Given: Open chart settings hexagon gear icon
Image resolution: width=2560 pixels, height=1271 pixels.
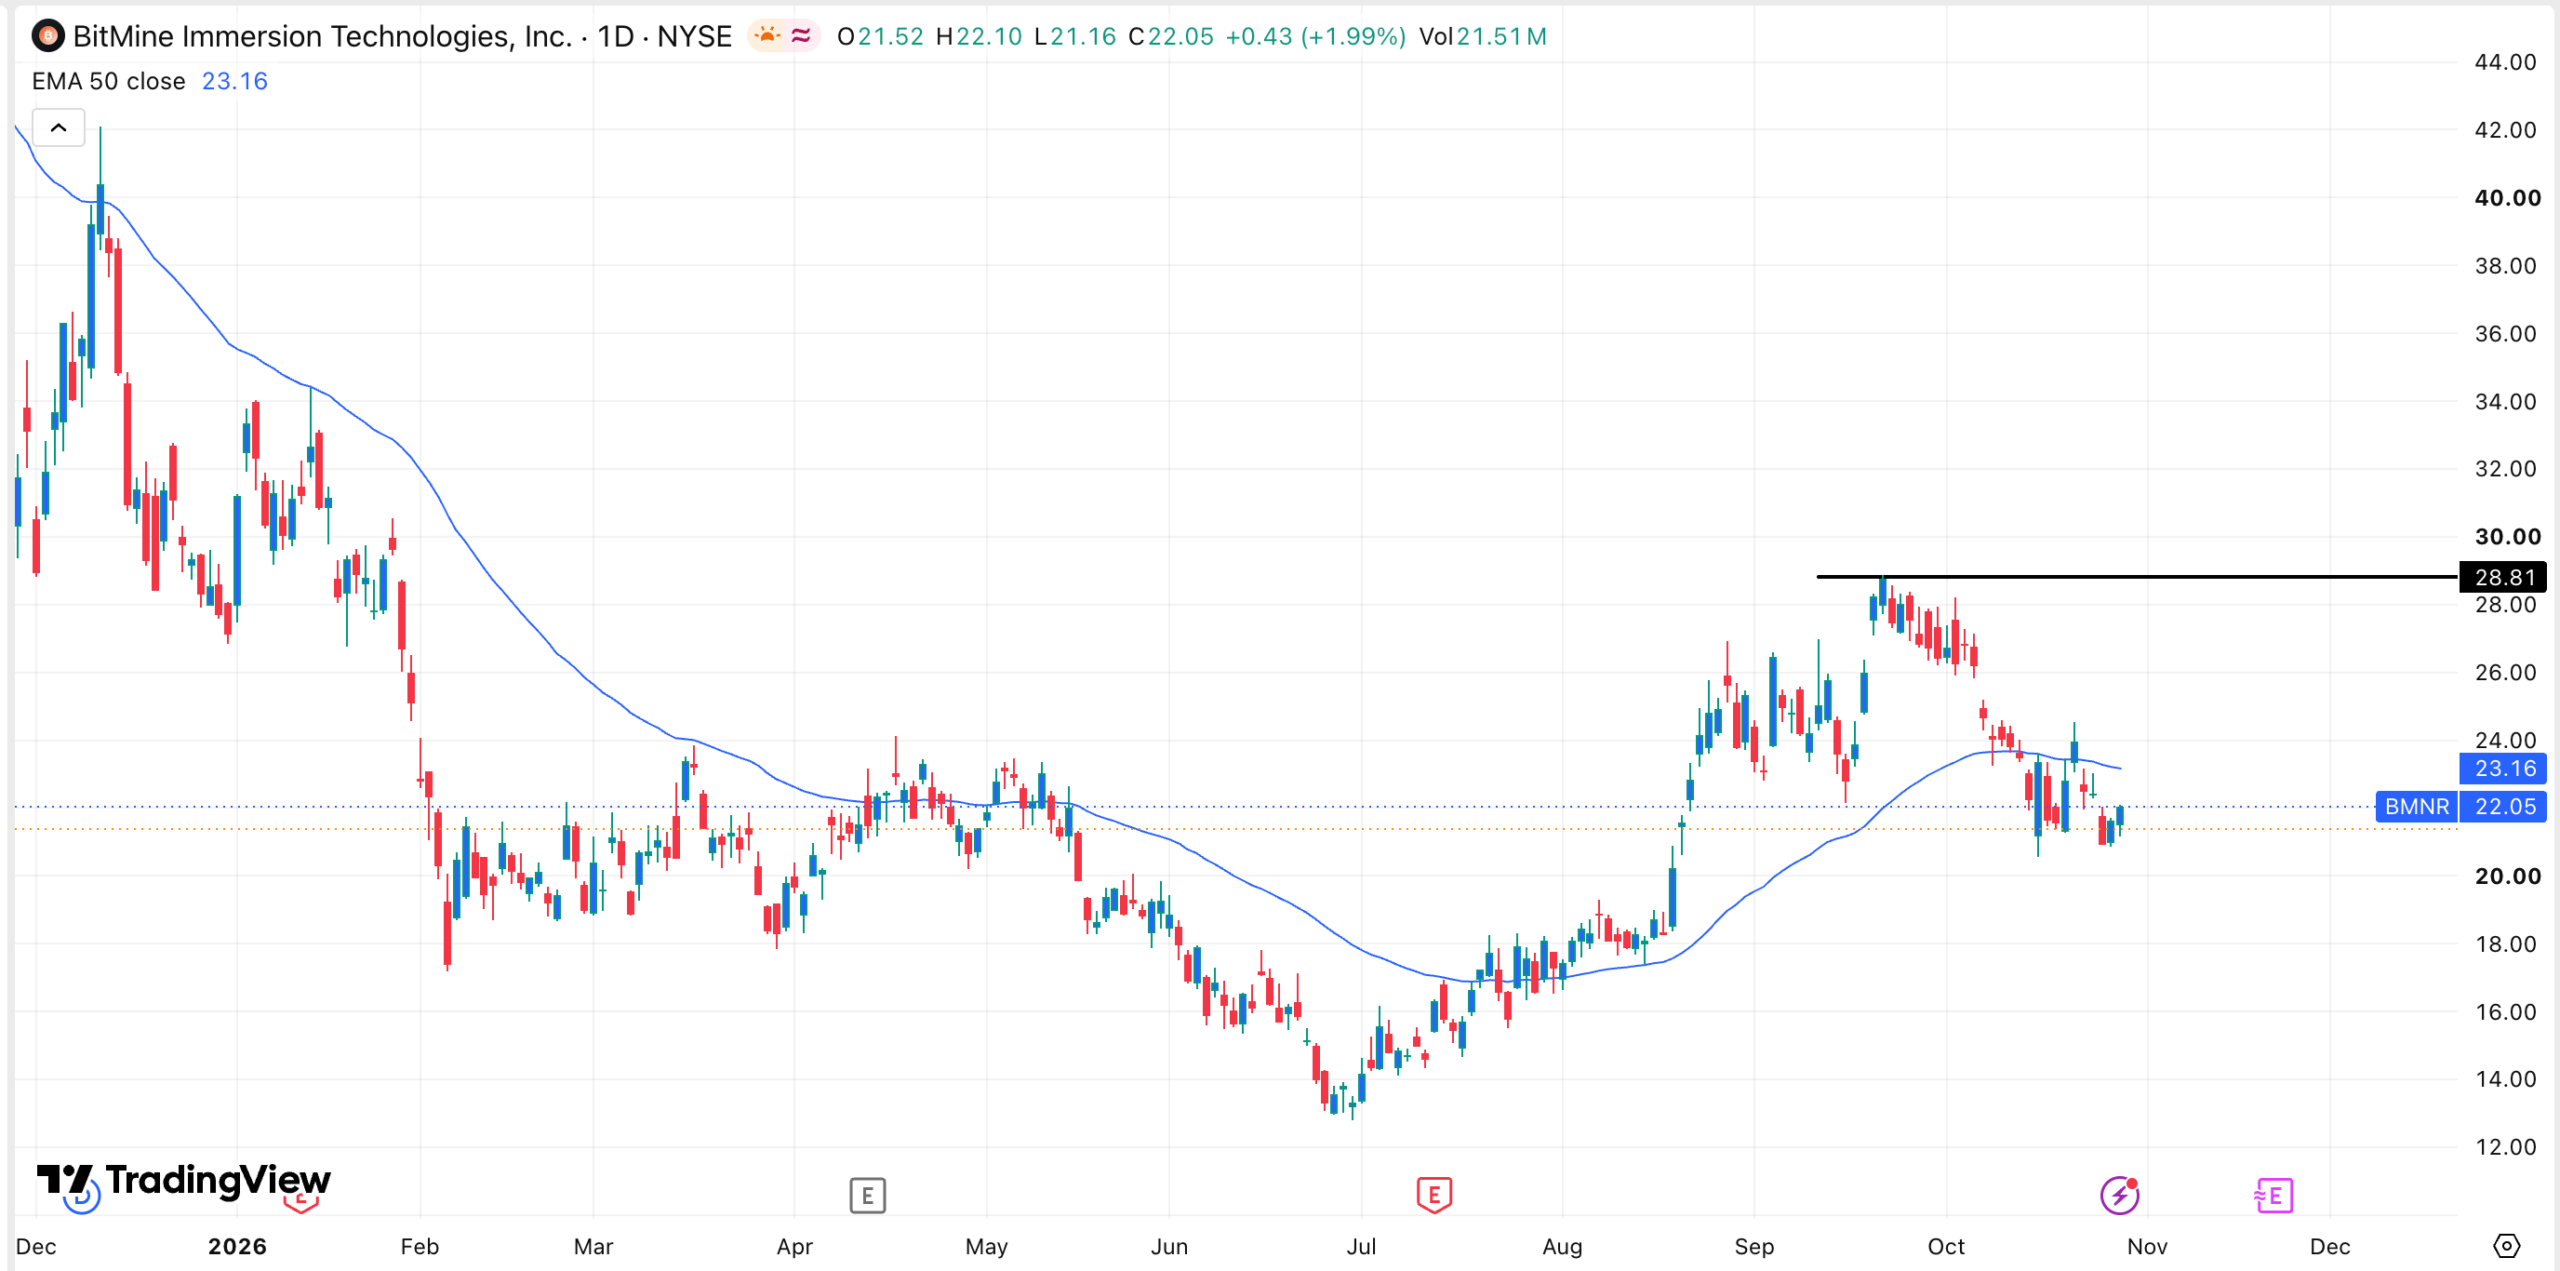Looking at the screenshot, I should (x=2506, y=1246).
